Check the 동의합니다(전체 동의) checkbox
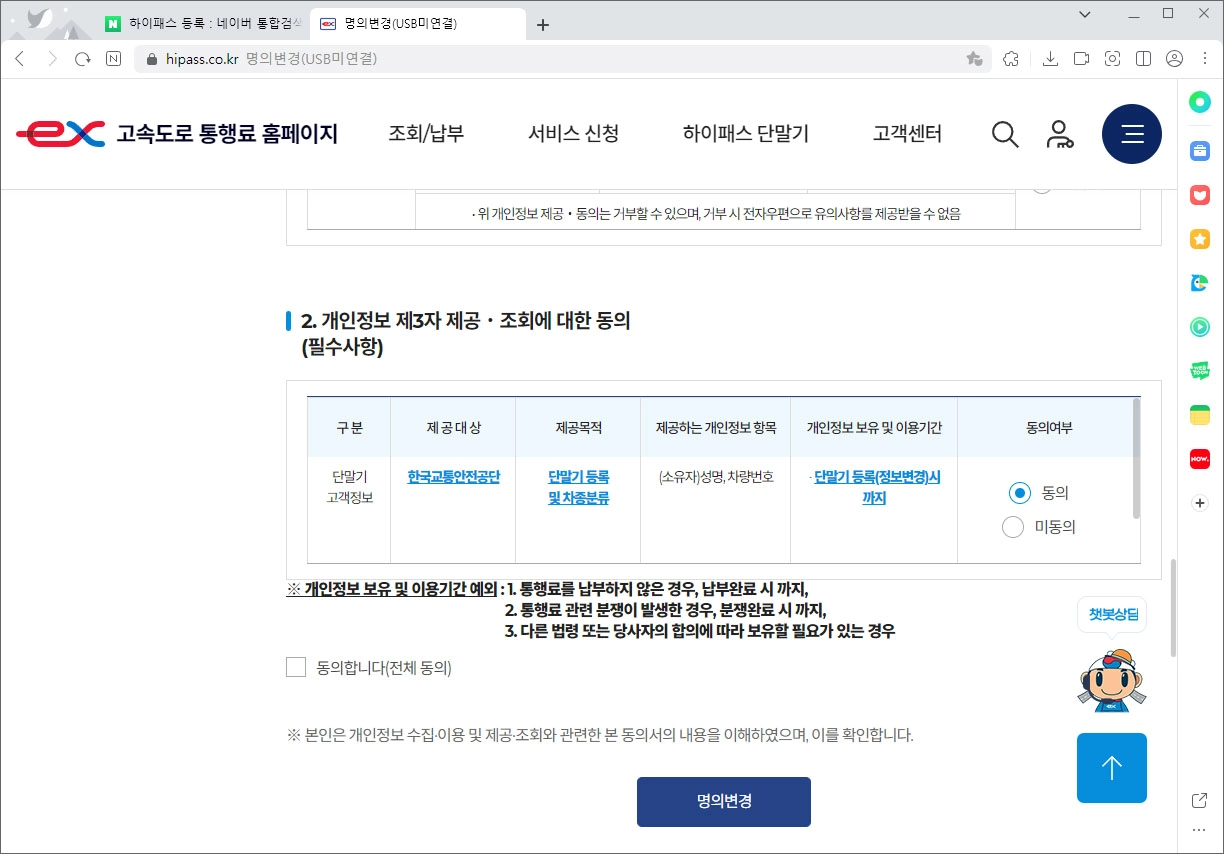 coord(296,667)
